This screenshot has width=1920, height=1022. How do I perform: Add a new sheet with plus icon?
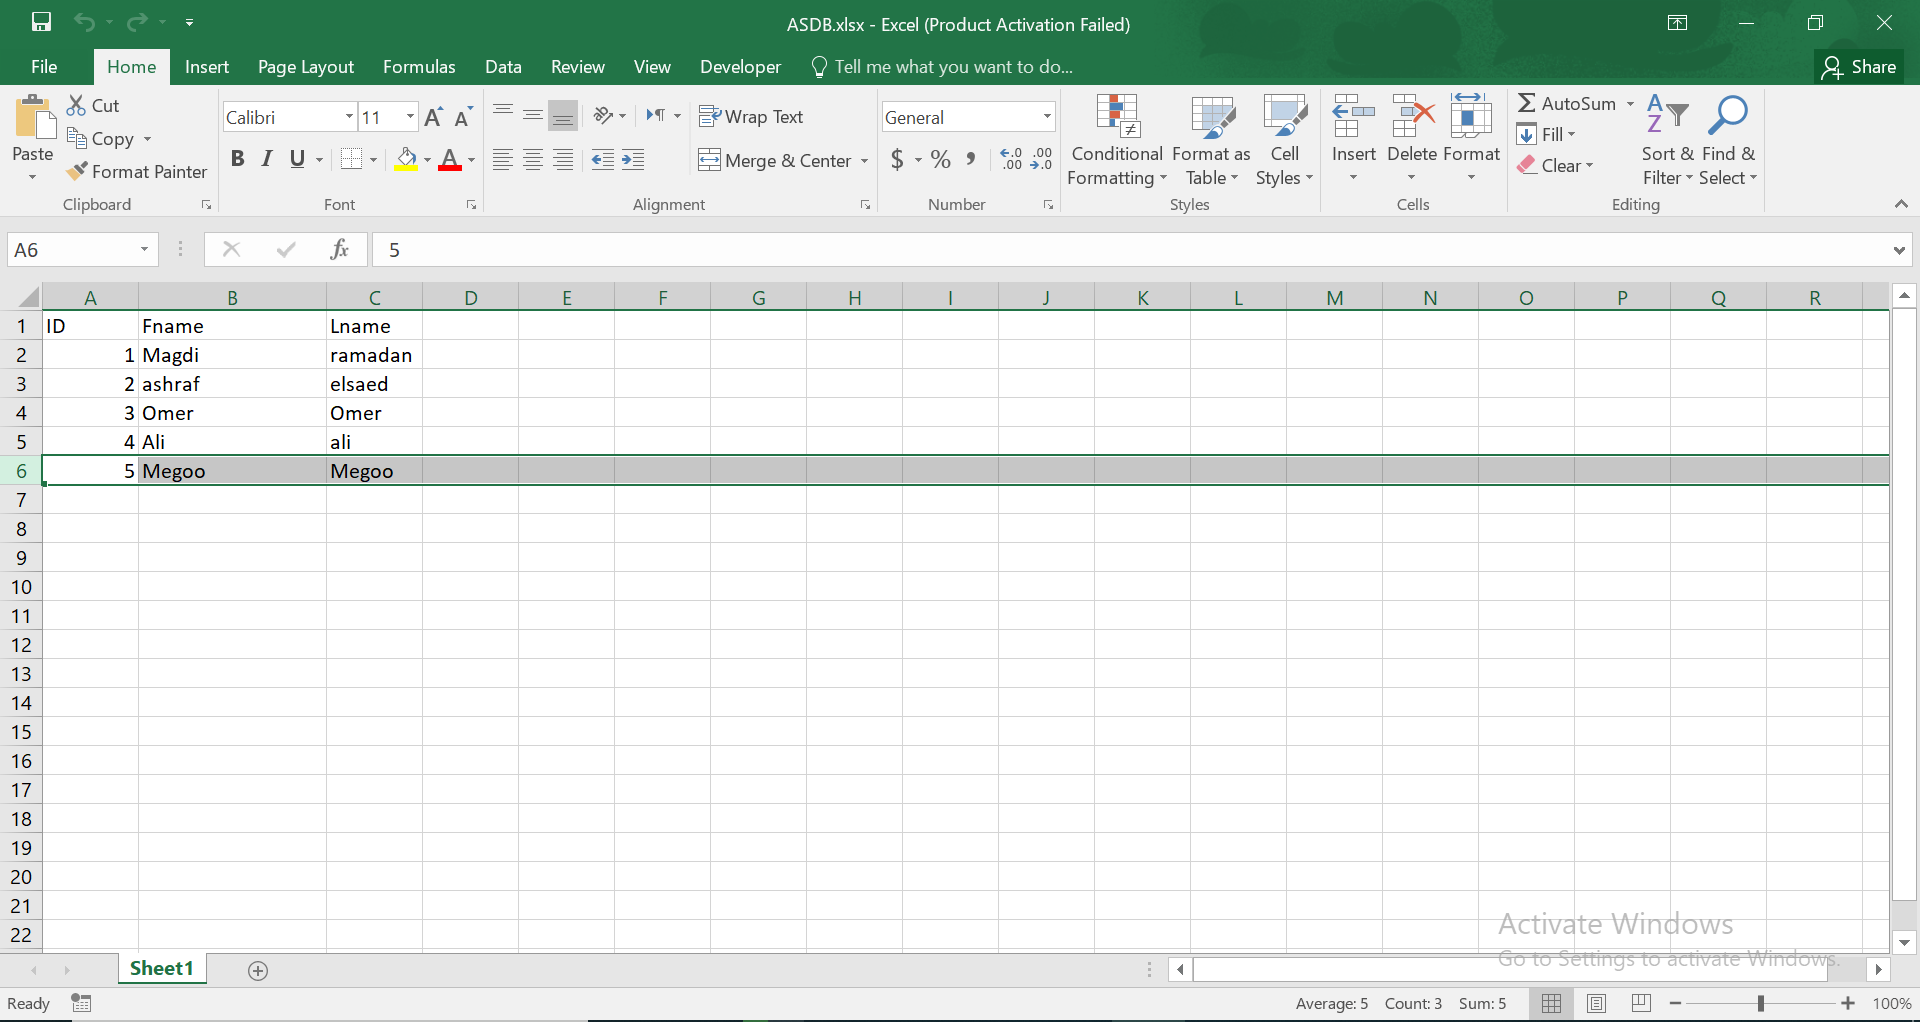click(258, 970)
